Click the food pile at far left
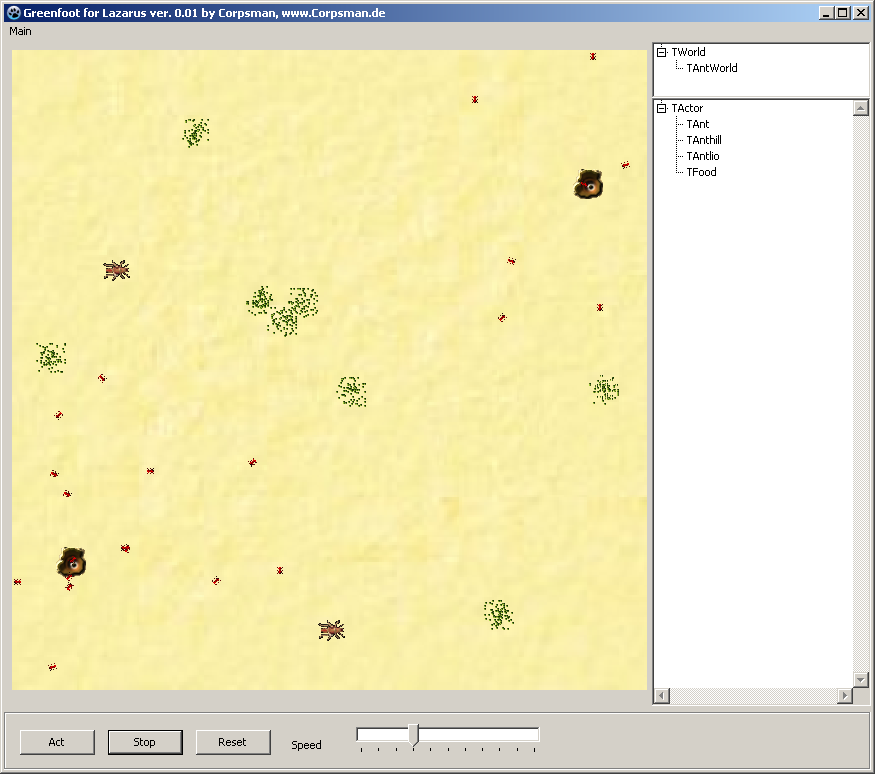875x774 pixels. pos(51,358)
